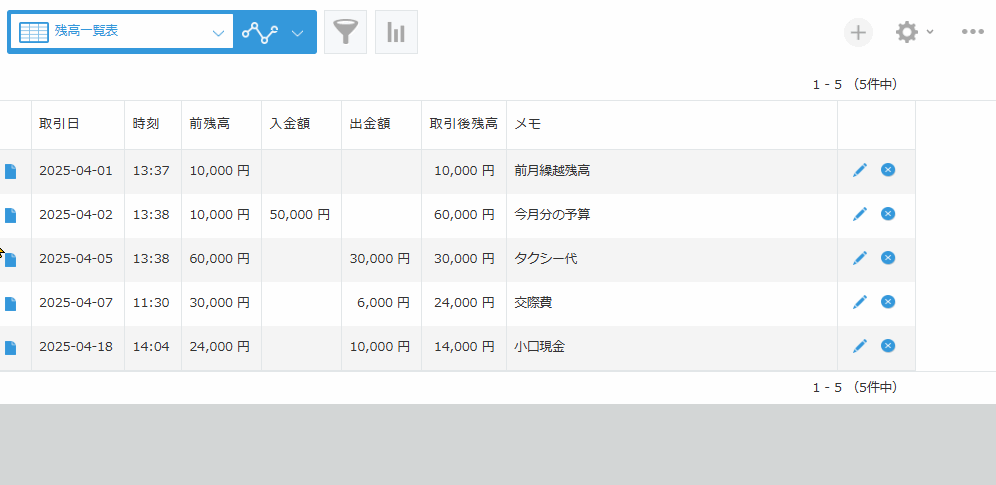The image size is (996, 485).
Task: Open the filter funnel icon
Action: tap(345, 32)
